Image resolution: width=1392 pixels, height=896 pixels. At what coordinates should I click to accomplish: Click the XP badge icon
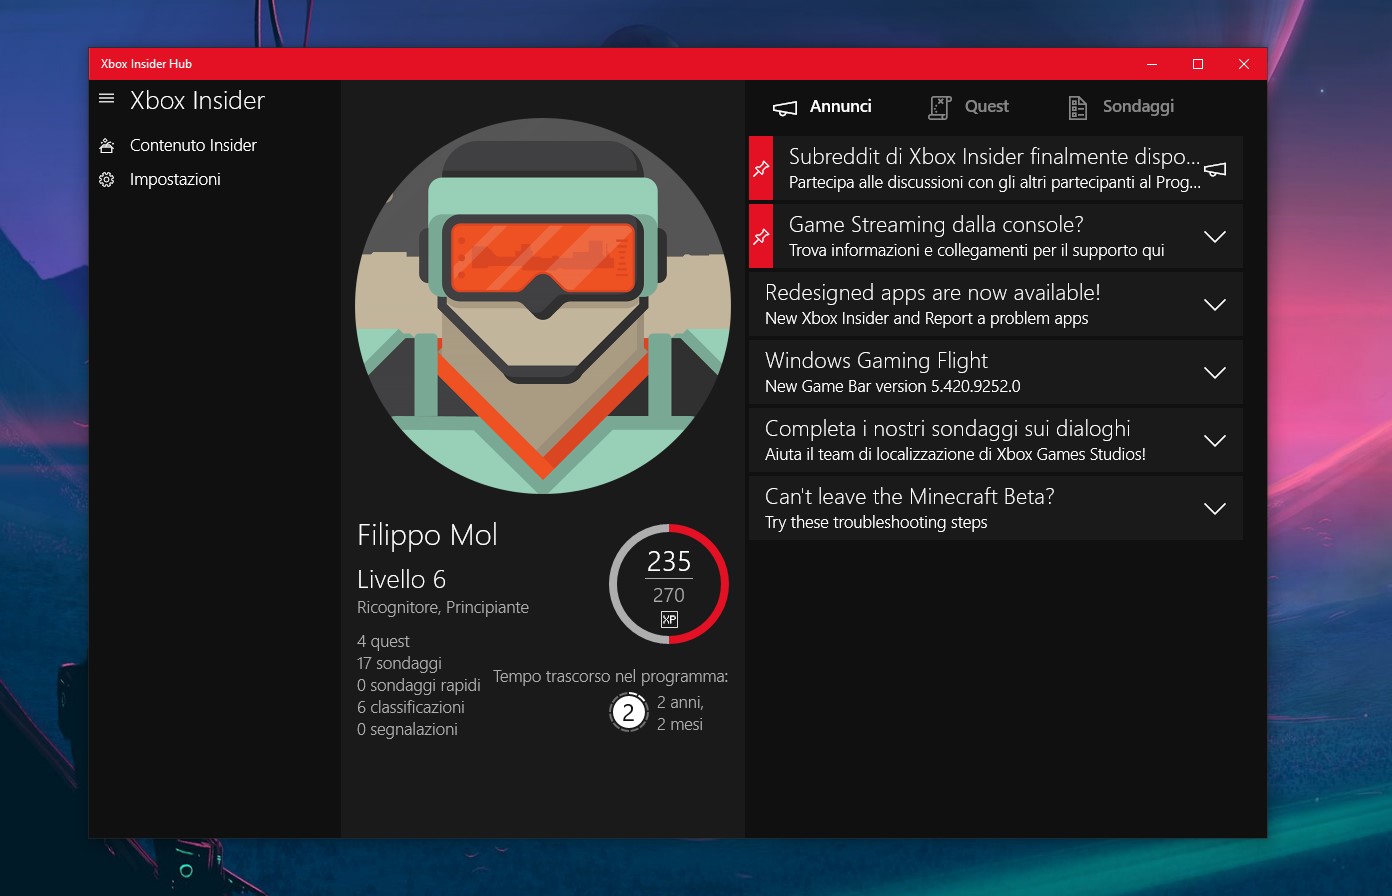coord(669,620)
